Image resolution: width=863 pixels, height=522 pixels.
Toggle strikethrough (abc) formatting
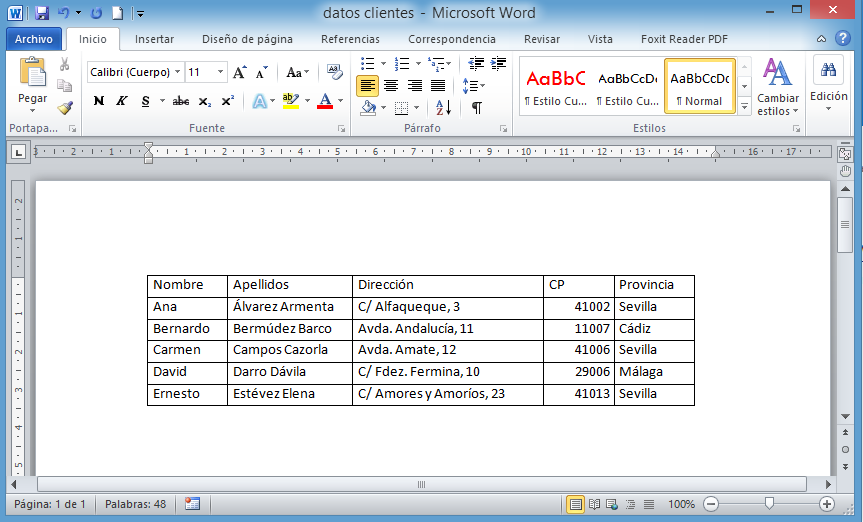pyautogui.click(x=181, y=101)
